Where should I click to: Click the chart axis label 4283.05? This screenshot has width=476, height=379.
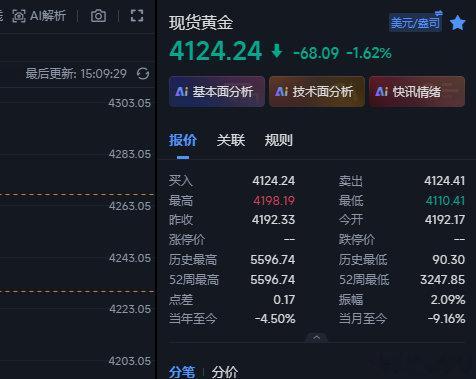click(x=129, y=154)
